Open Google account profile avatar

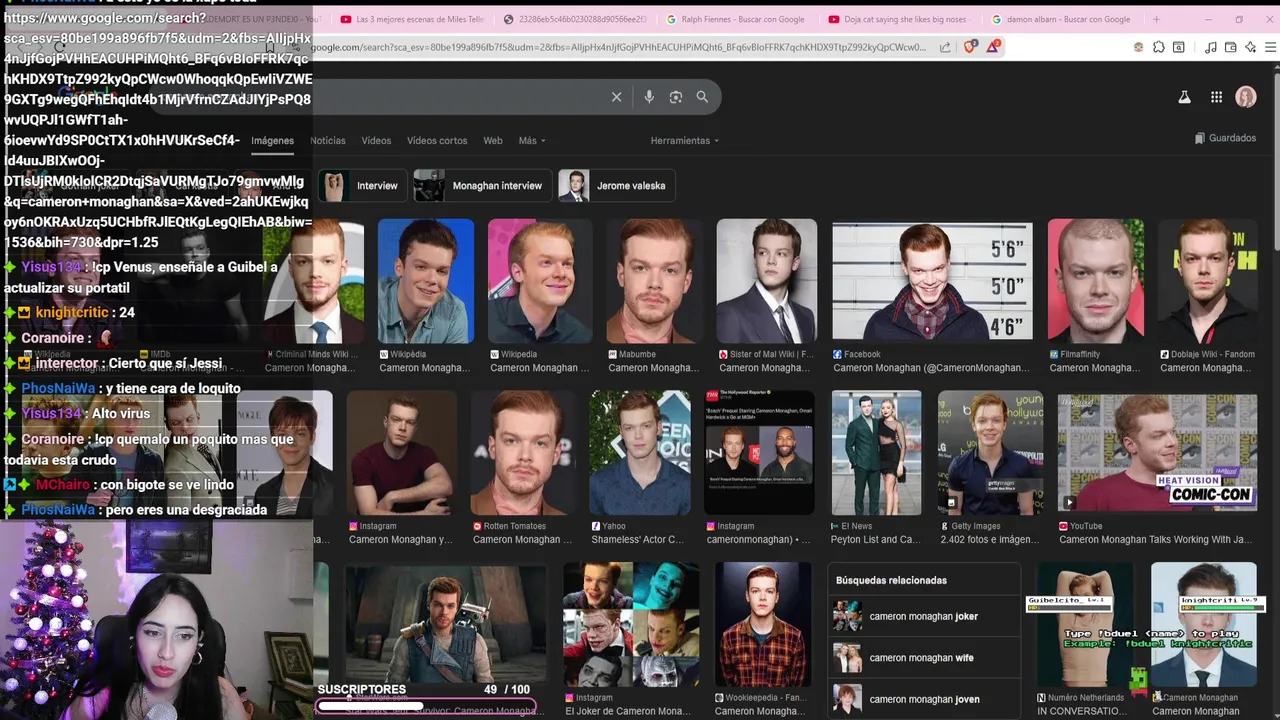(1246, 97)
